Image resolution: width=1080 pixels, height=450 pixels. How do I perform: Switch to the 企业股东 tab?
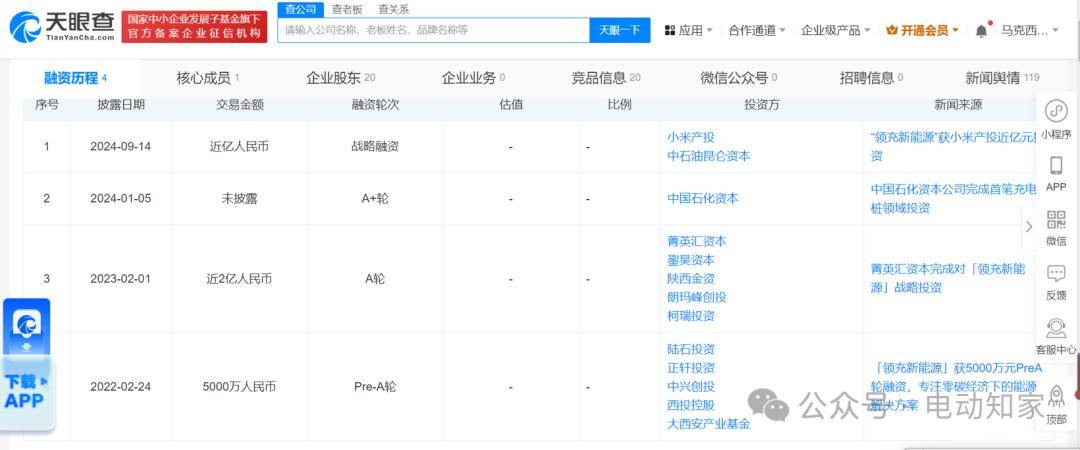[x=340, y=78]
